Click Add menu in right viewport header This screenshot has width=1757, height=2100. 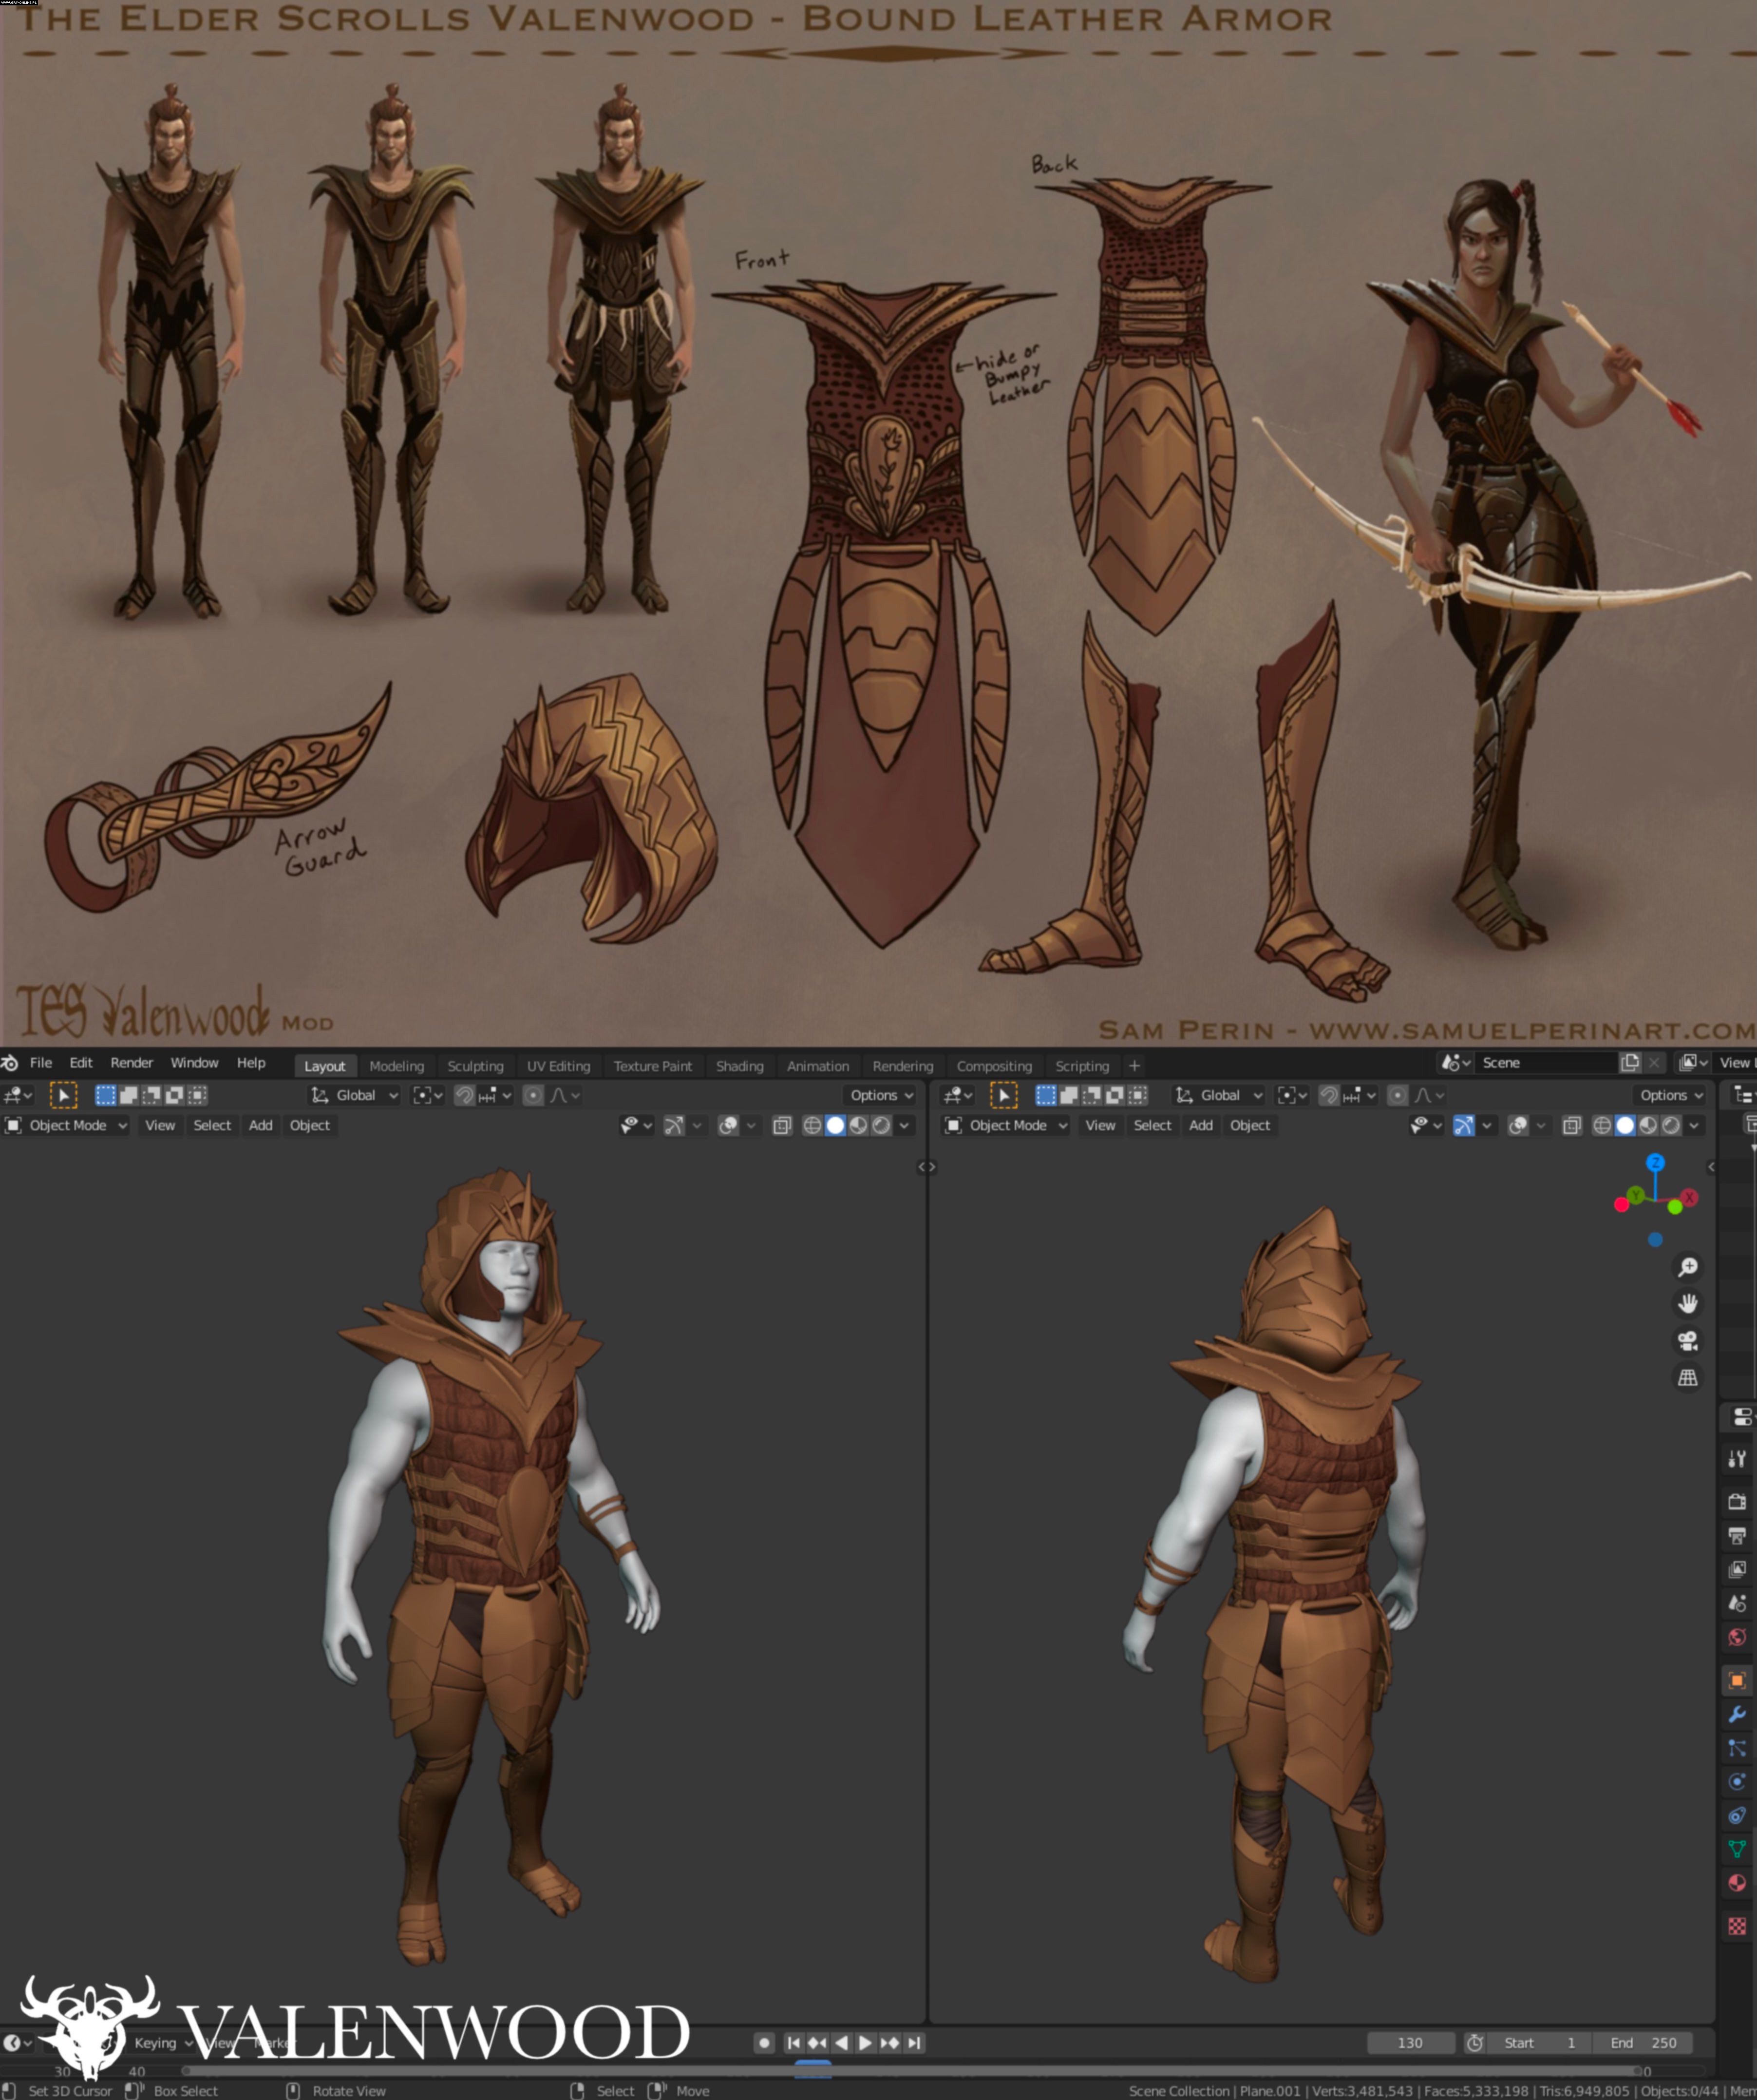(1200, 1125)
